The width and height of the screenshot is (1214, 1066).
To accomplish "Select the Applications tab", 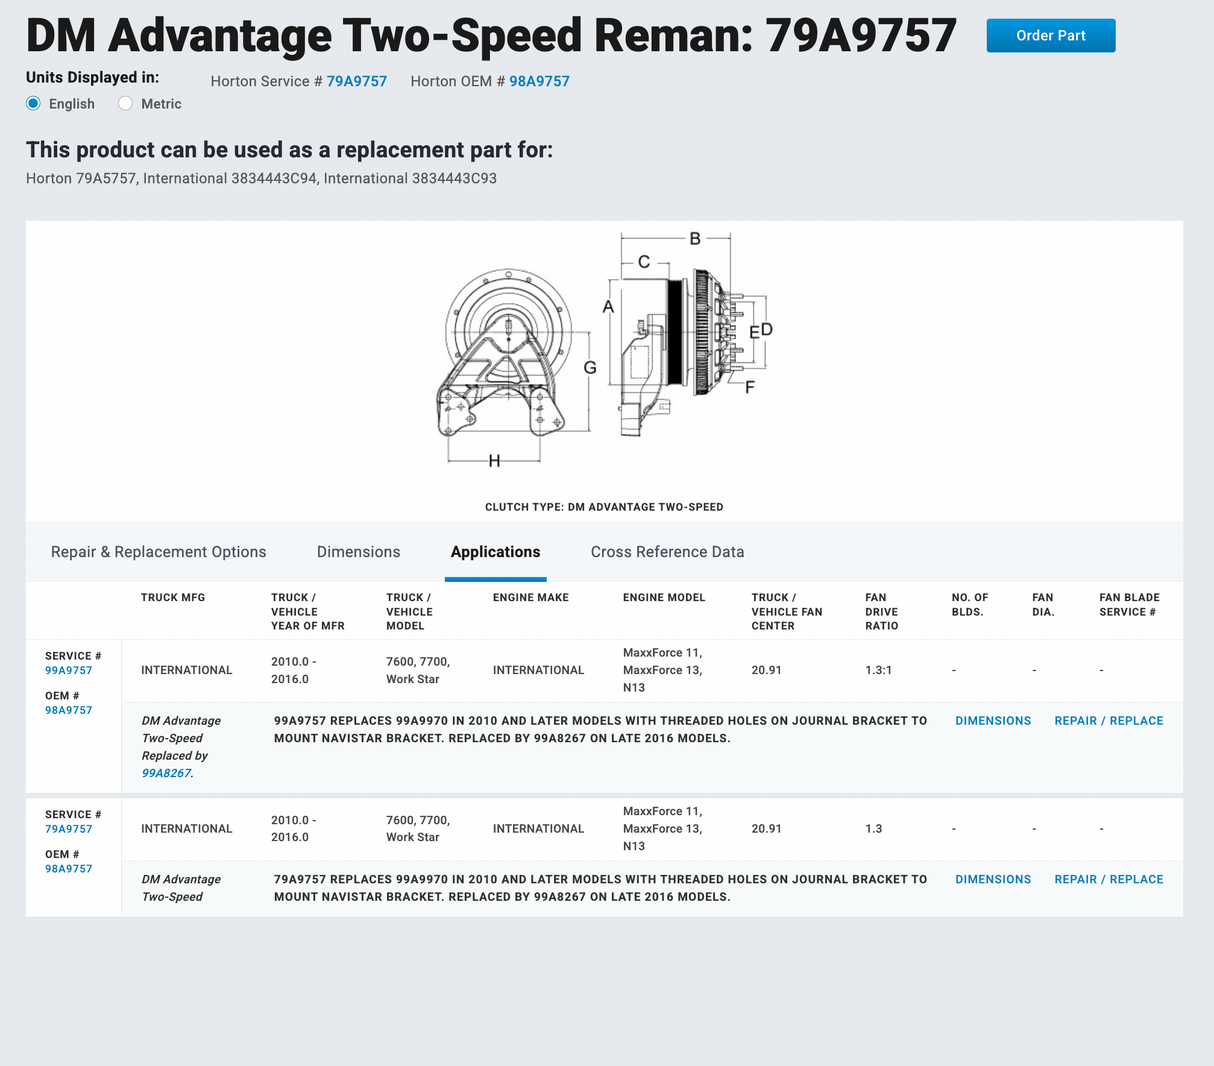I will 495,552.
